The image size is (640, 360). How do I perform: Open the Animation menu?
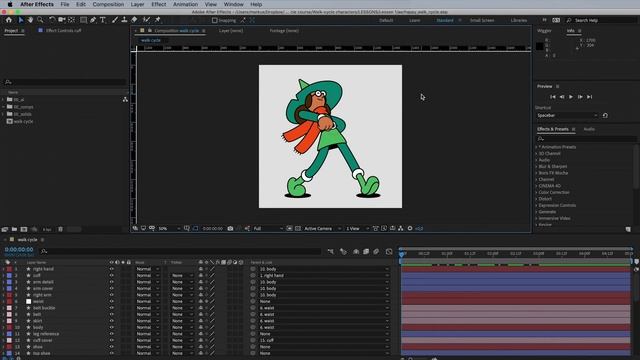point(185,4)
